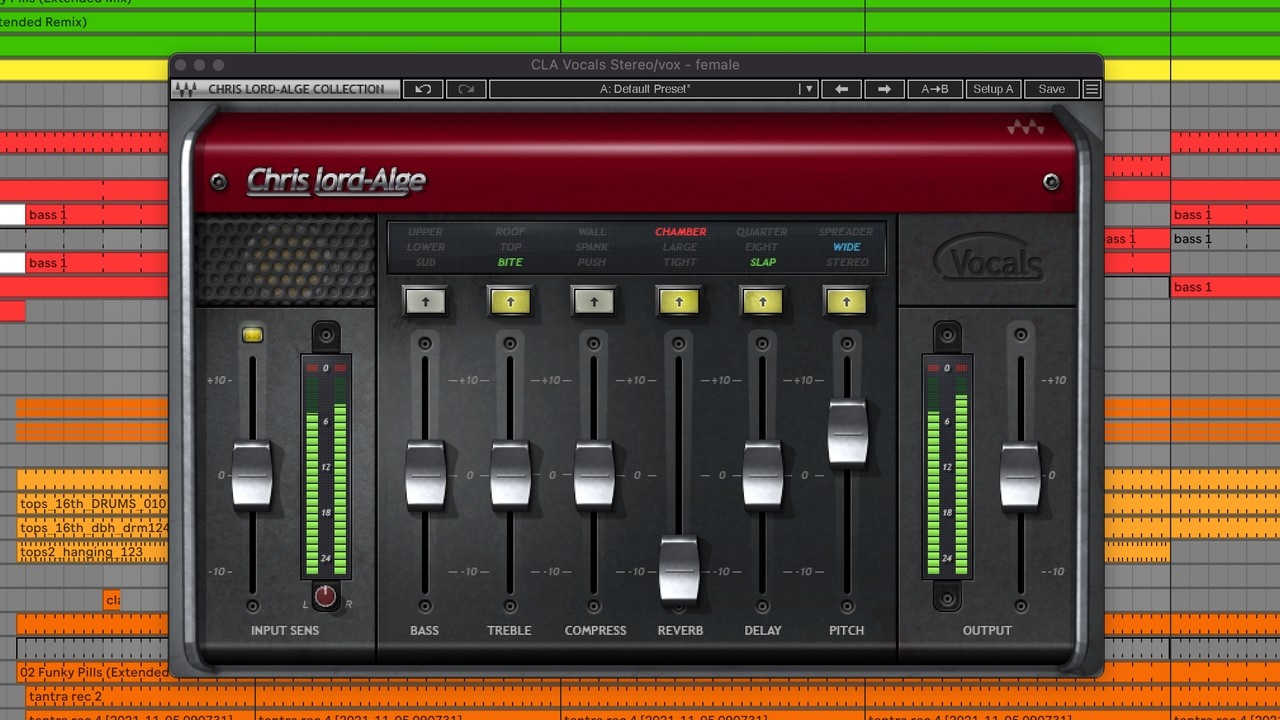Switch setups with the Setup A button

(993, 89)
